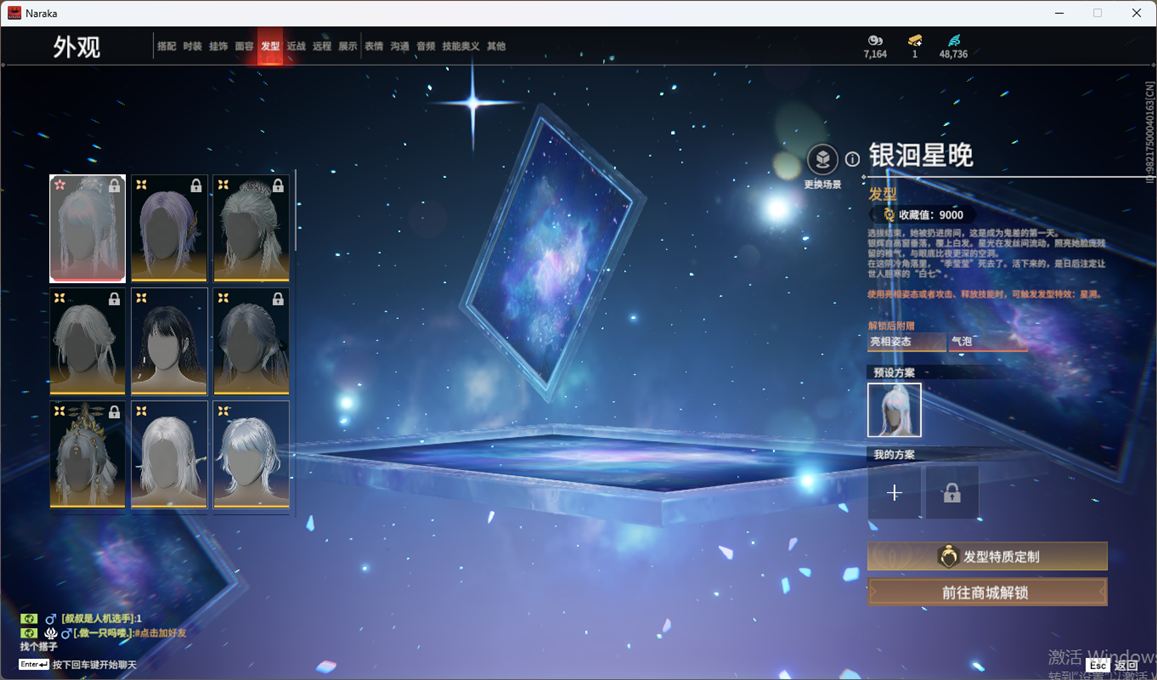Click the plus icon under 我的方案

894,493
